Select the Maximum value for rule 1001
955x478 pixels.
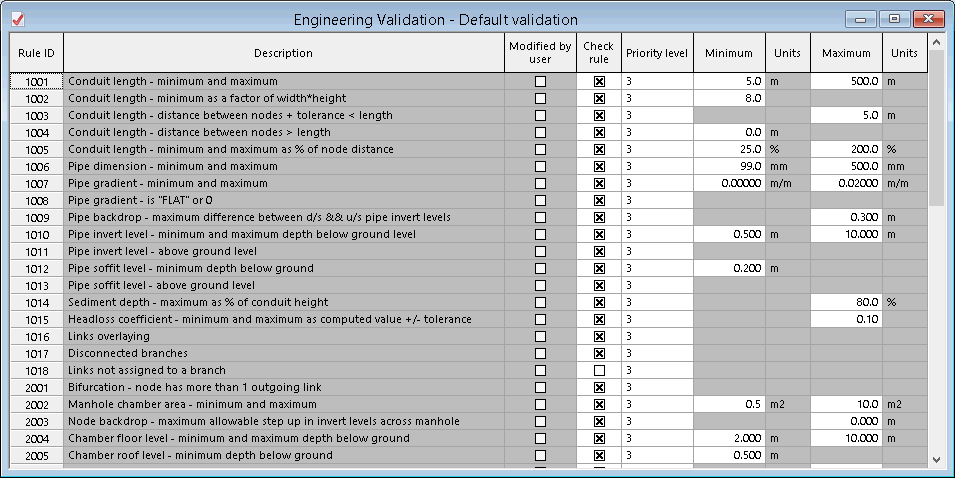(x=845, y=81)
